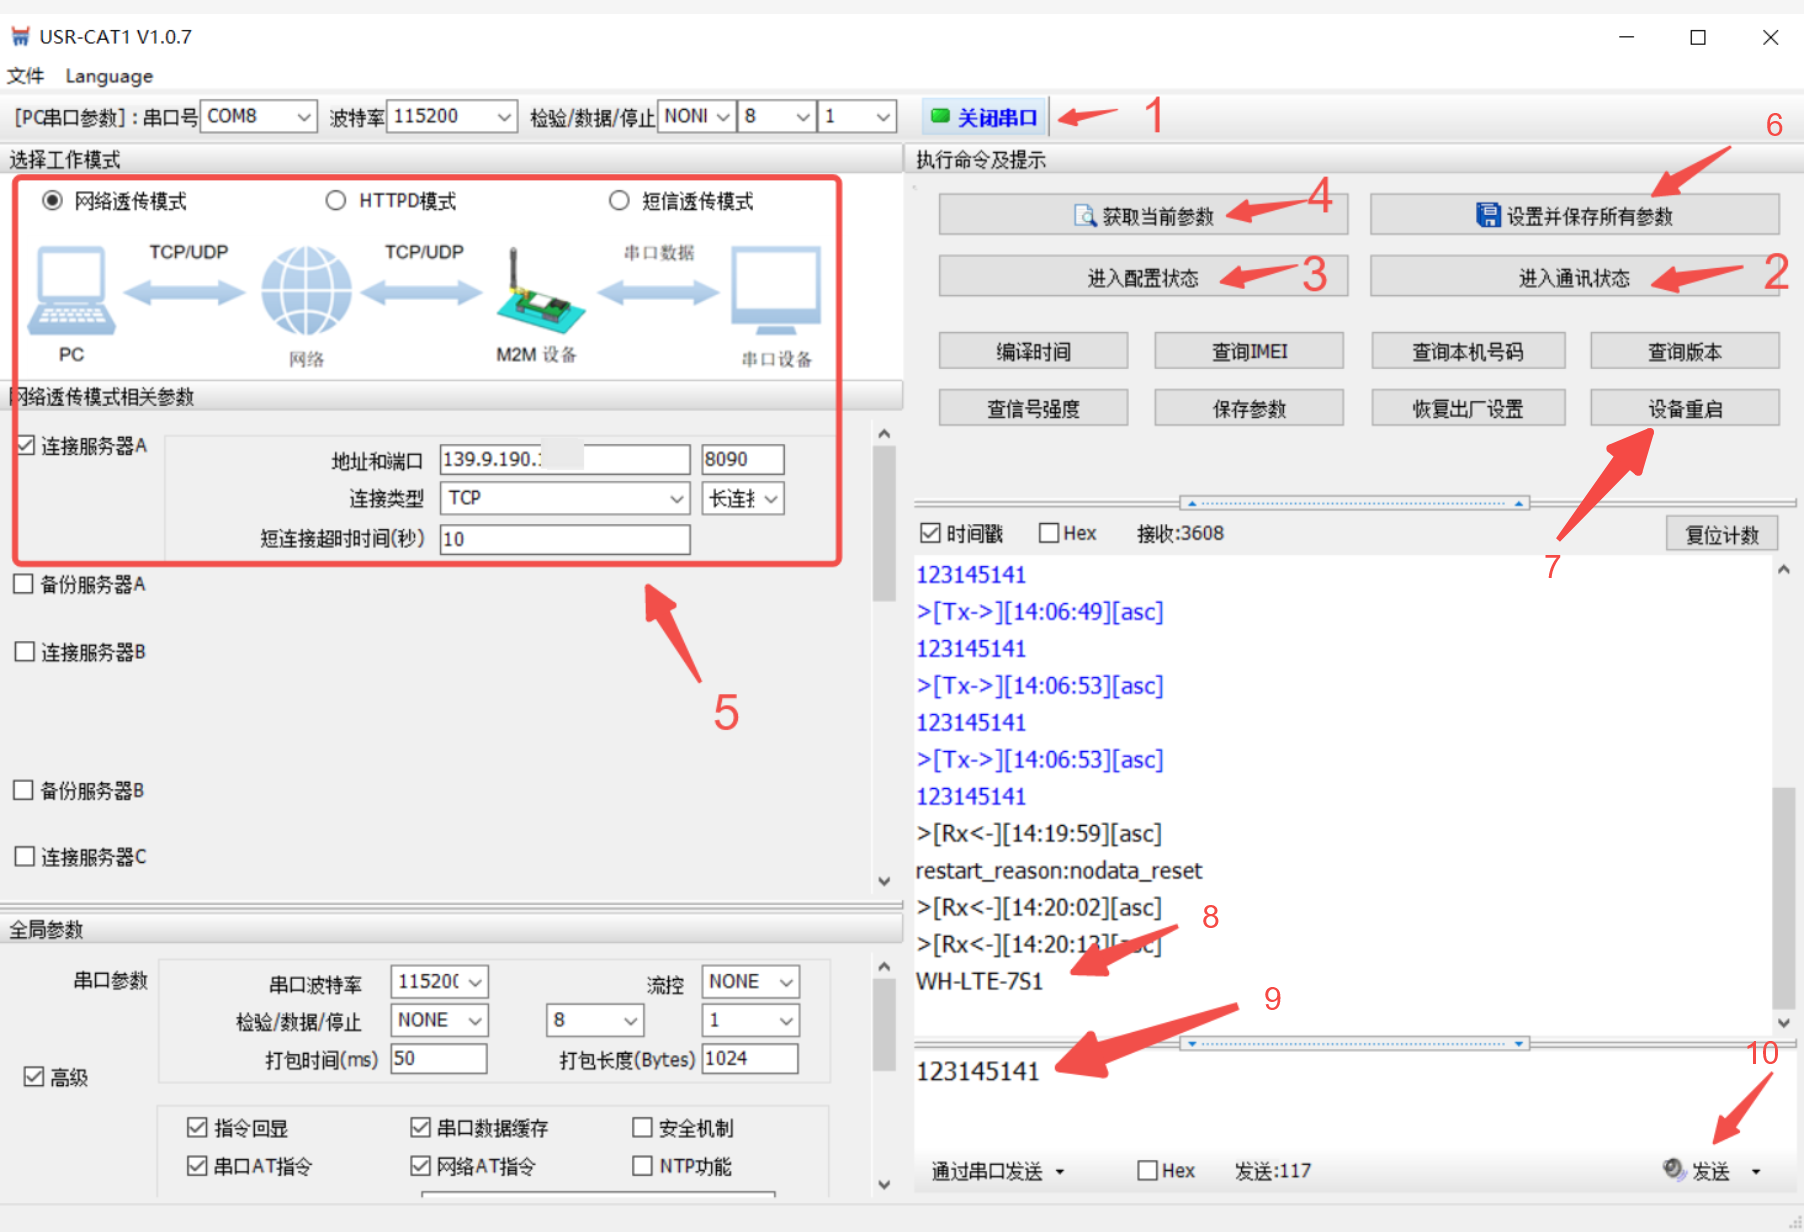Image resolution: width=1804 pixels, height=1232 pixels.
Task: Click the green serial port status indicator
Action: [x=940, y=117]
